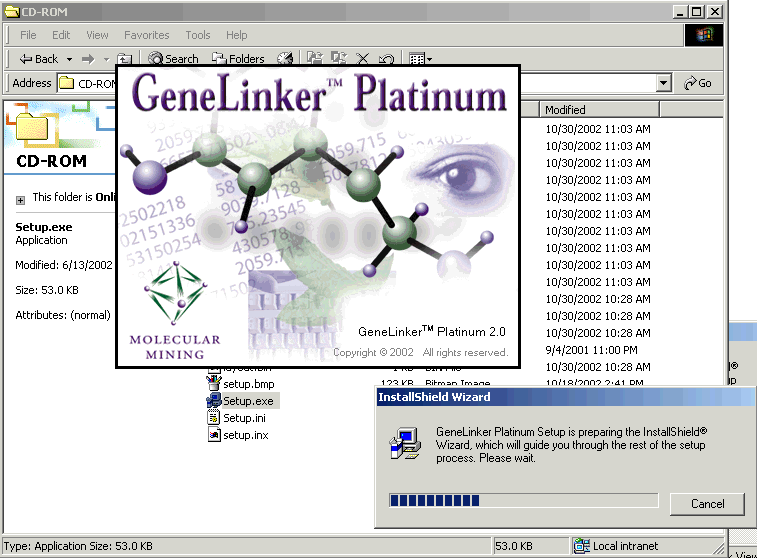The image size is (757, 558).
Task: Click the setup.inx file icon
Action: tap(214, 434)
